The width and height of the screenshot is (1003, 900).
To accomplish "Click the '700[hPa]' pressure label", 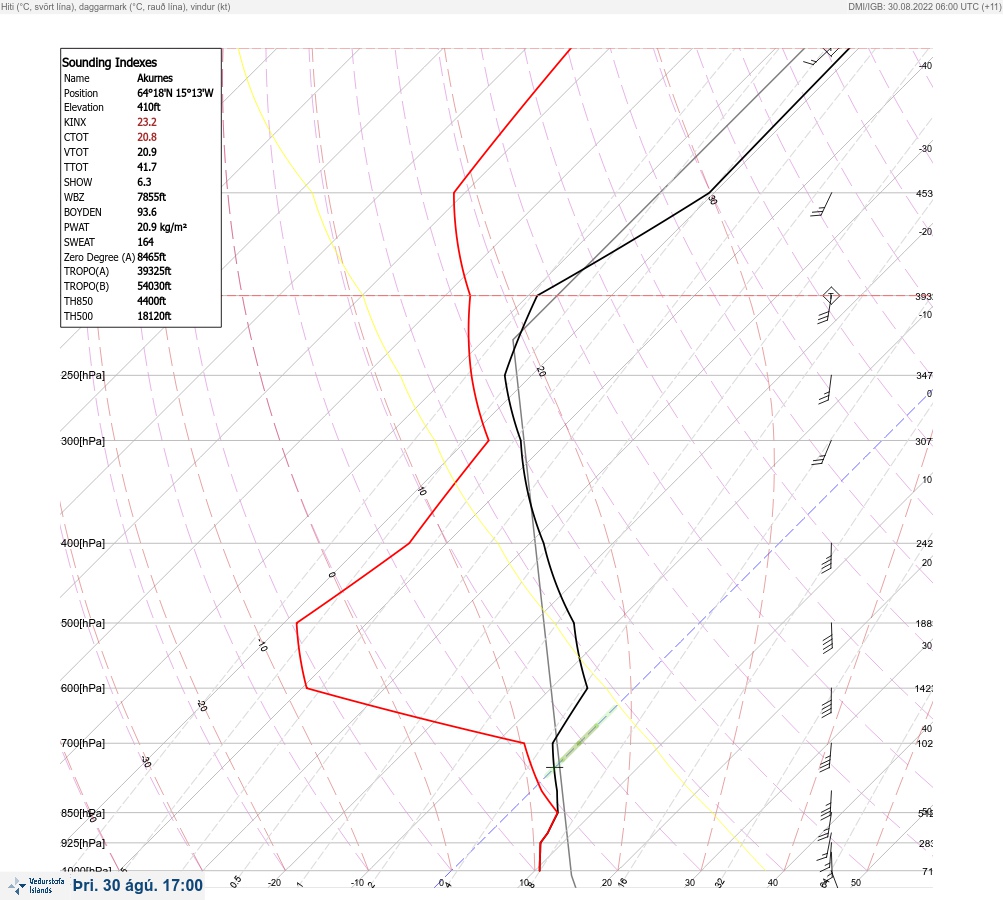I will point(83,743).
